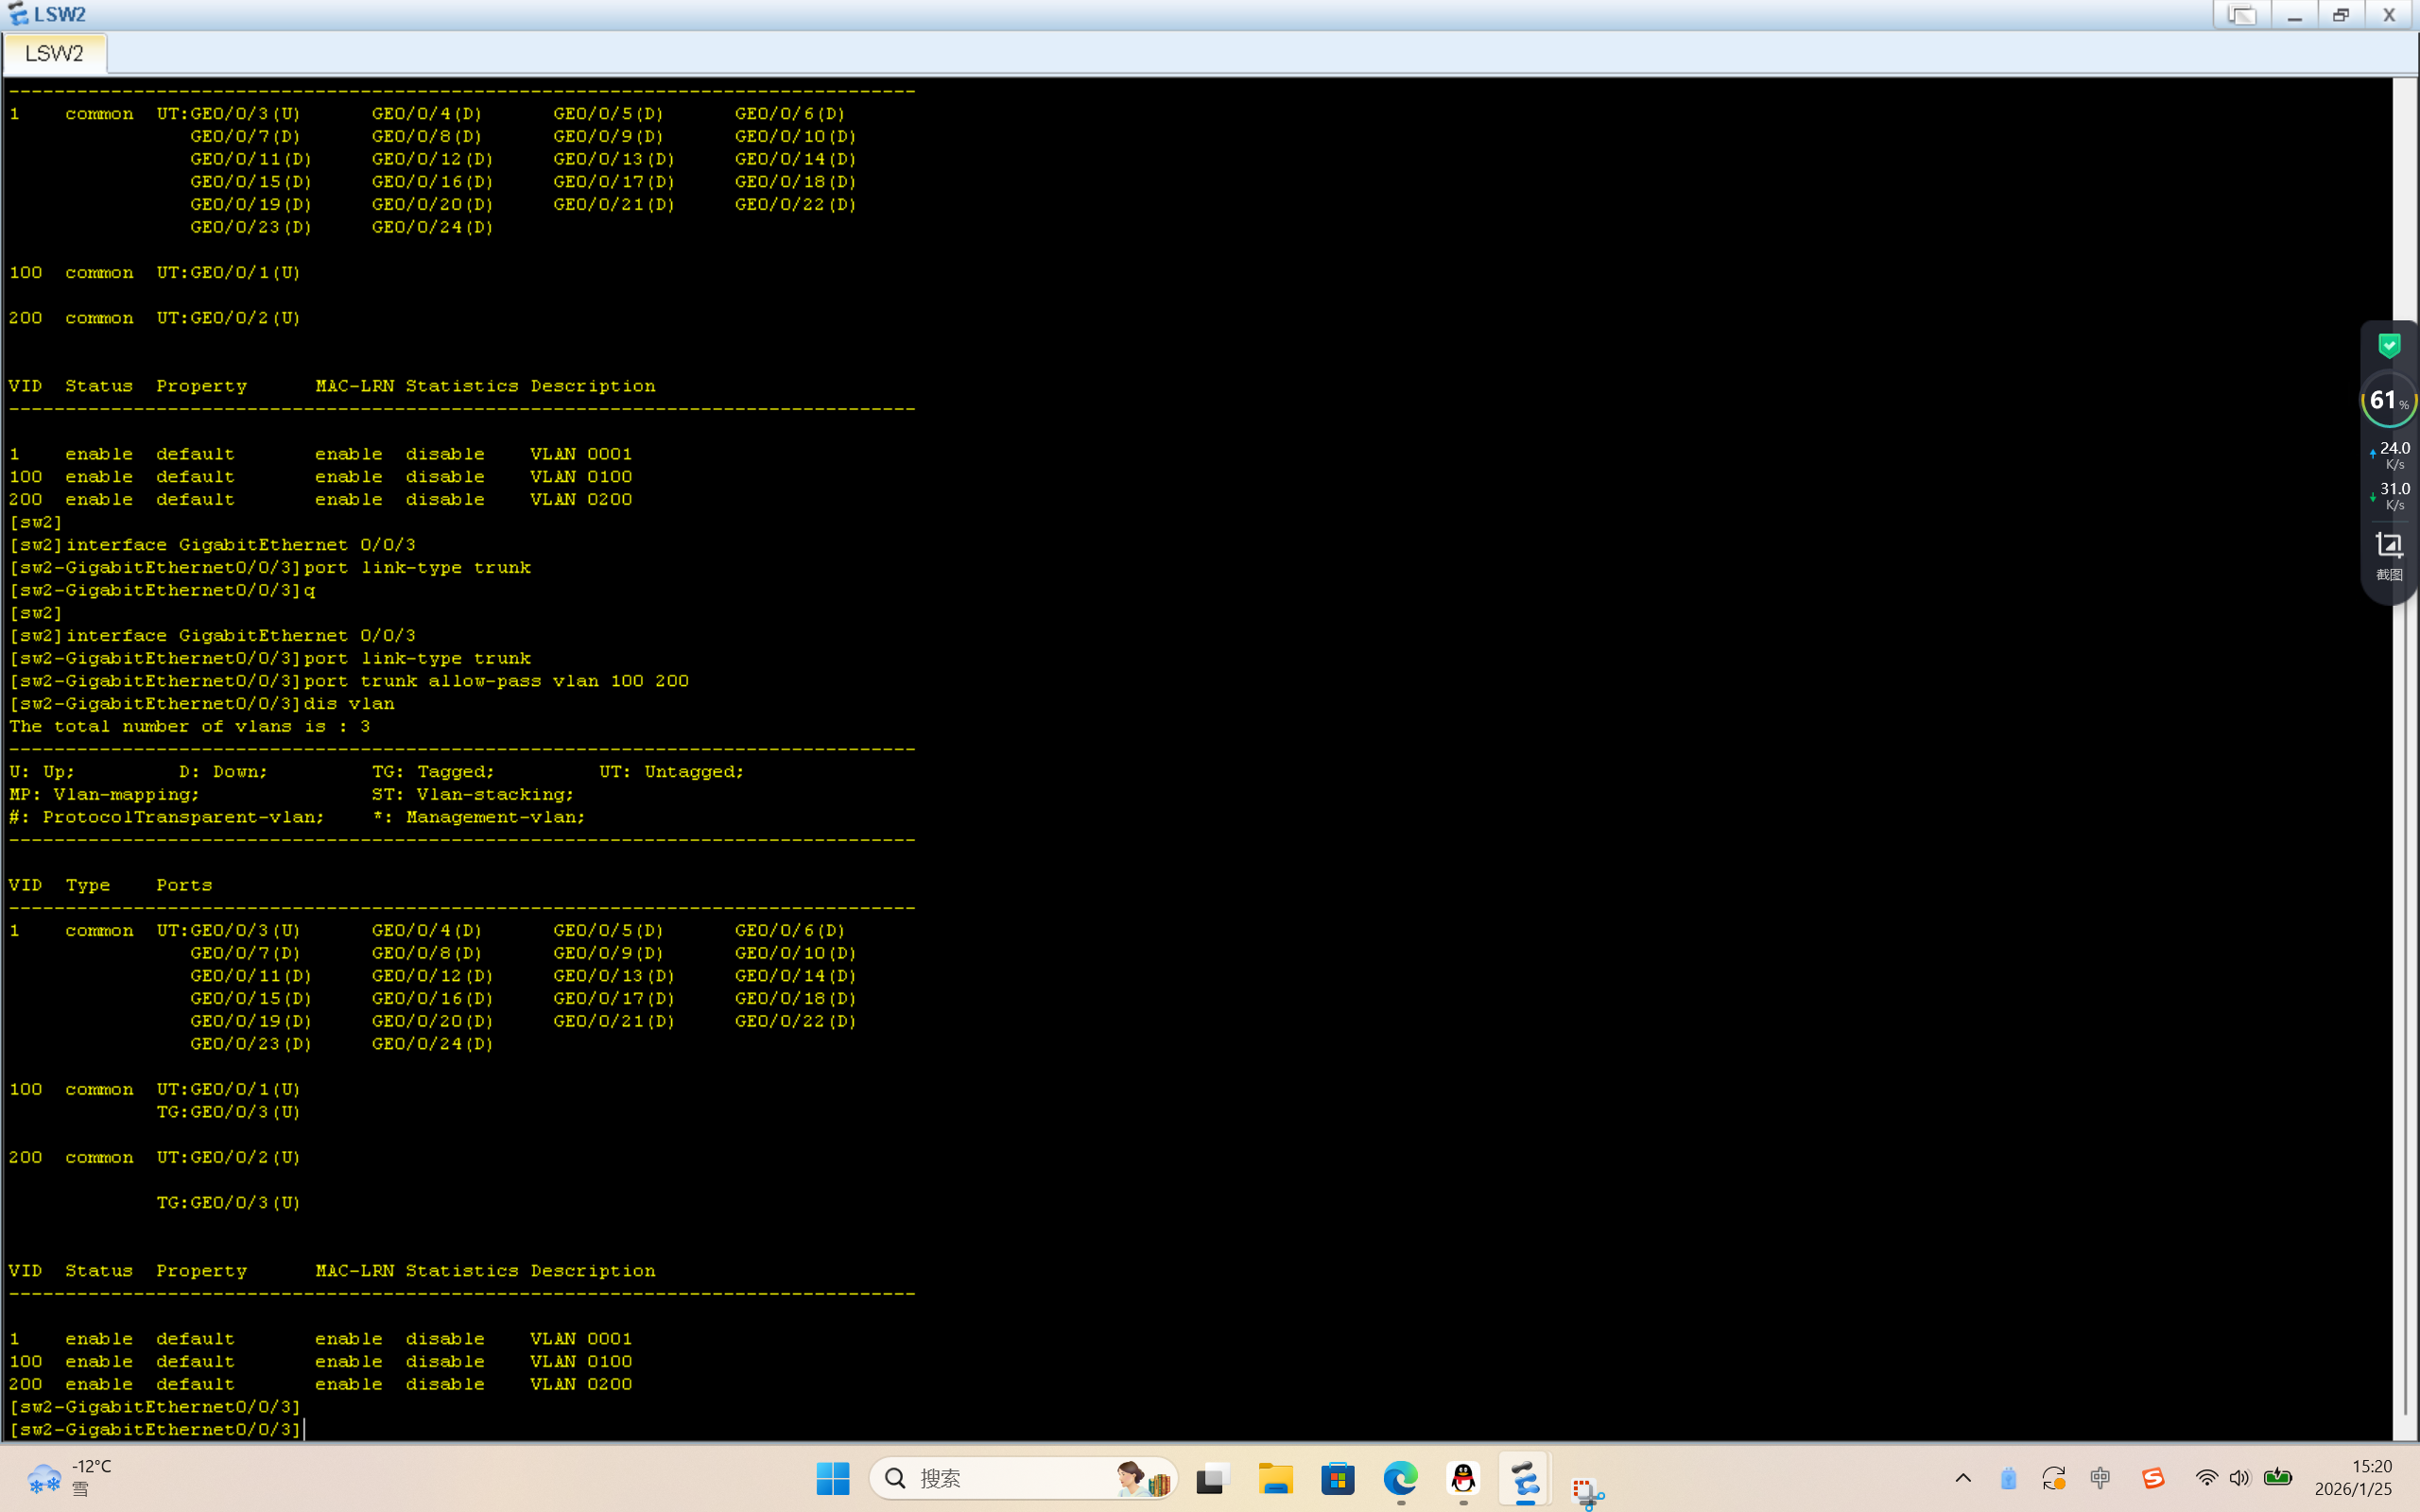This screenshot has width=2420, height=1512.
Task: Open the Microsoft Store taskbar icon
Action: coord(1338,1478)
